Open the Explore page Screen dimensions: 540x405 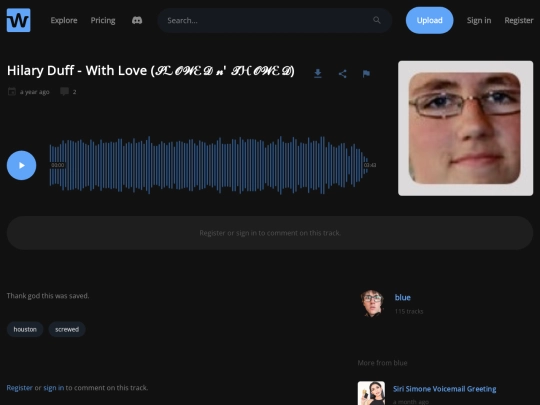point(64,20)
